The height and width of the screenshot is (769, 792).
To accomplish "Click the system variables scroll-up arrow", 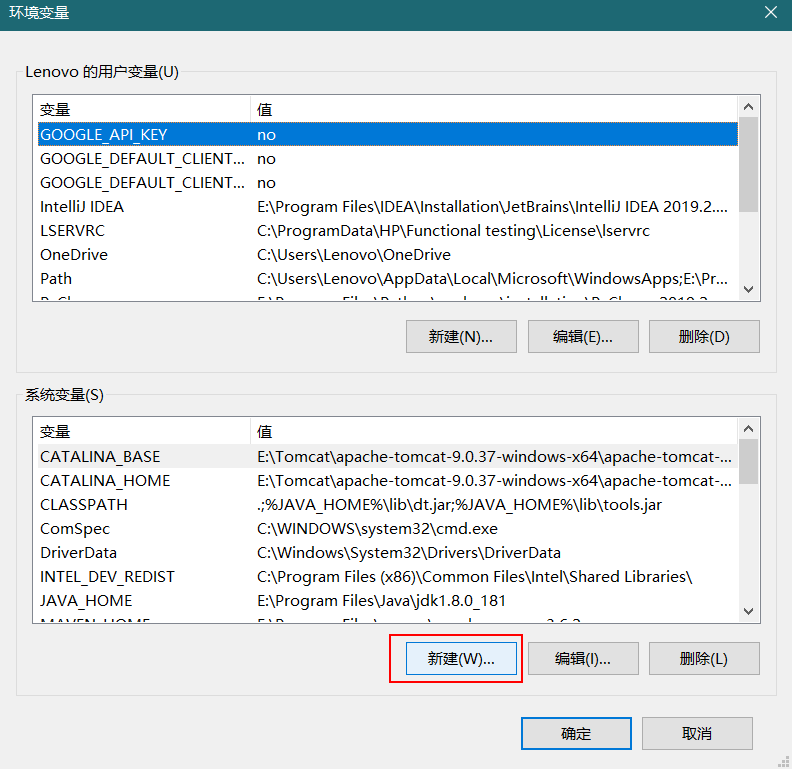I will coord(749,429).
